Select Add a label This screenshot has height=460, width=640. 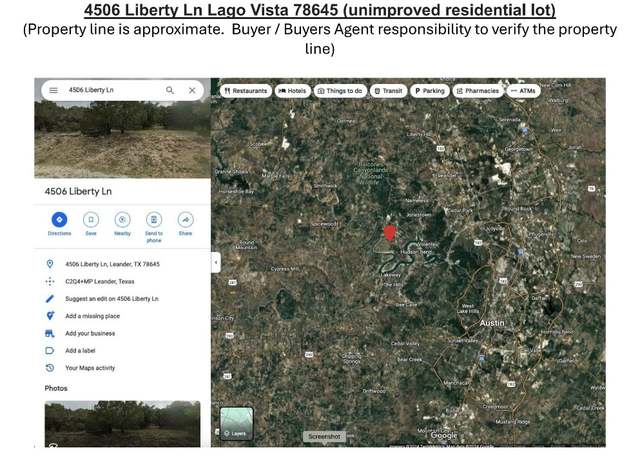80,351
